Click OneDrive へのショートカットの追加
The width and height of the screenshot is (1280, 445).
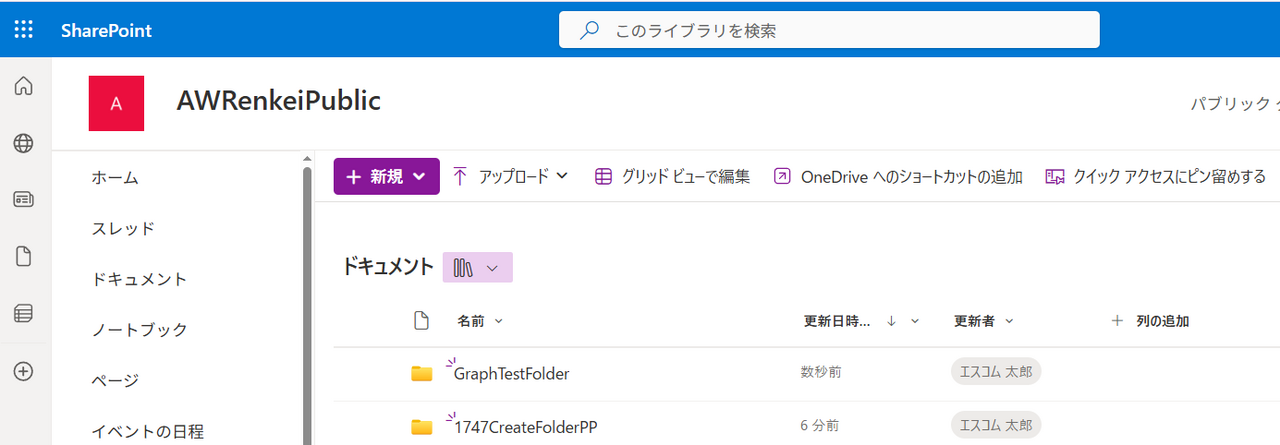[x=897, y=177]
